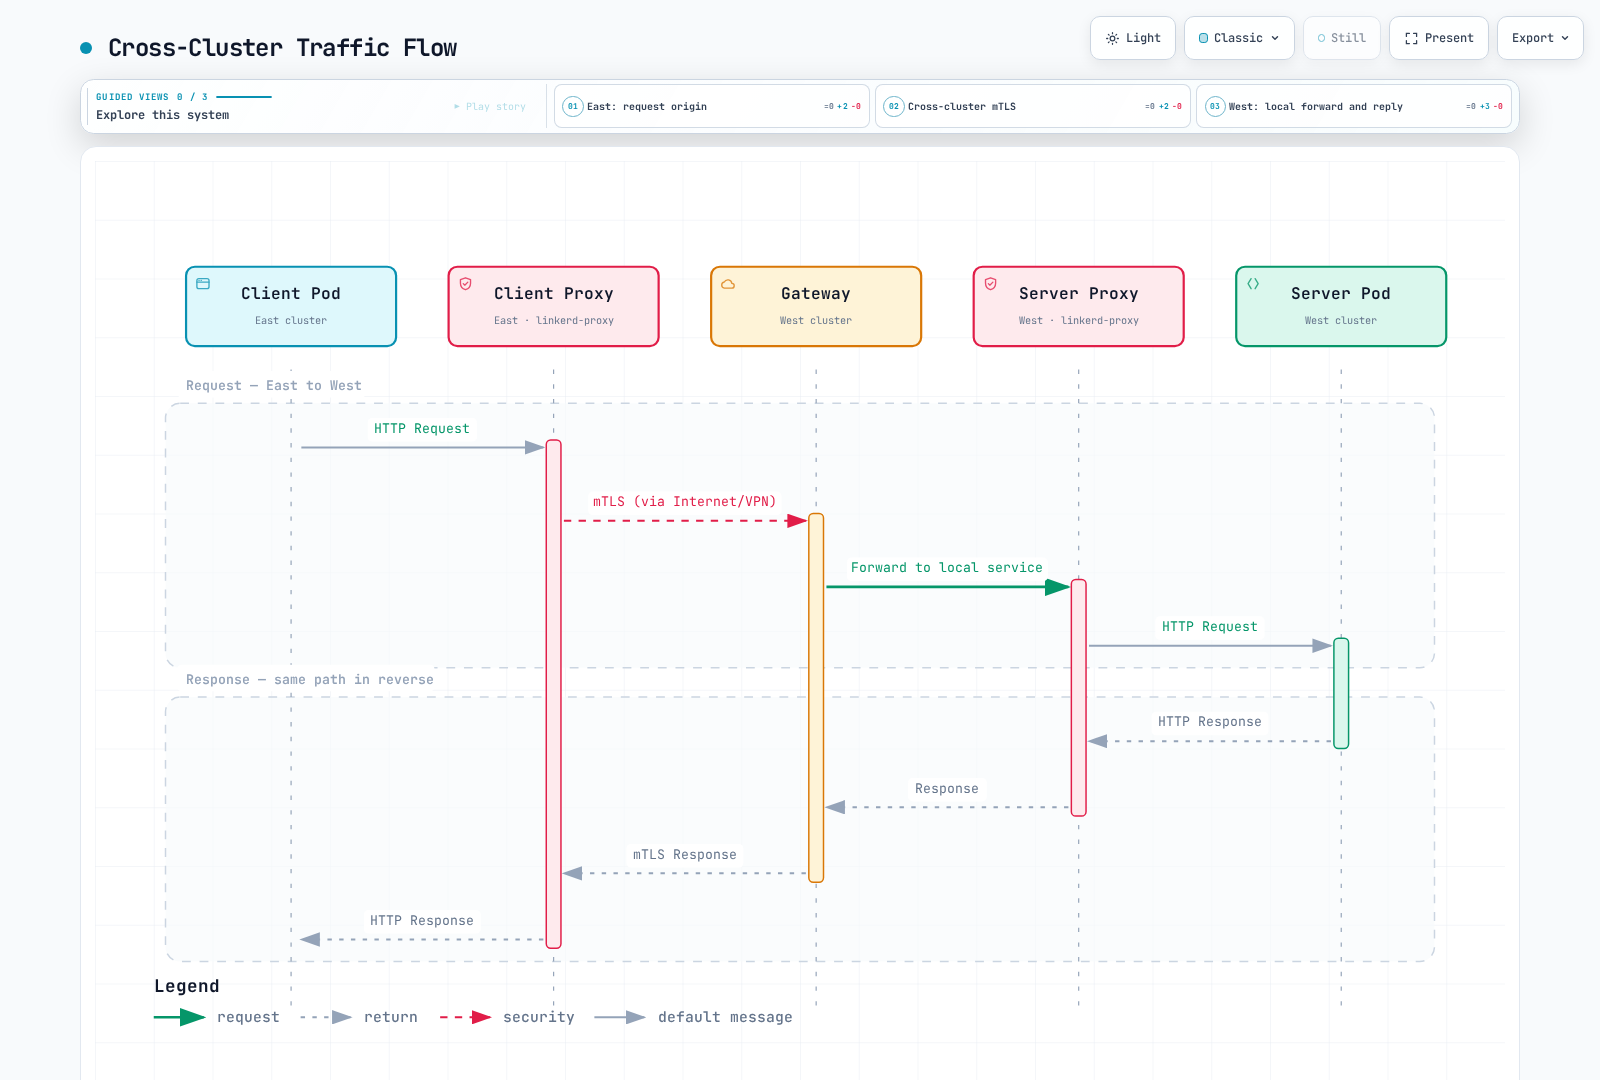Click the sun icon on Light button
Screen dimensions: 1600x1080
click(1112, 38)
